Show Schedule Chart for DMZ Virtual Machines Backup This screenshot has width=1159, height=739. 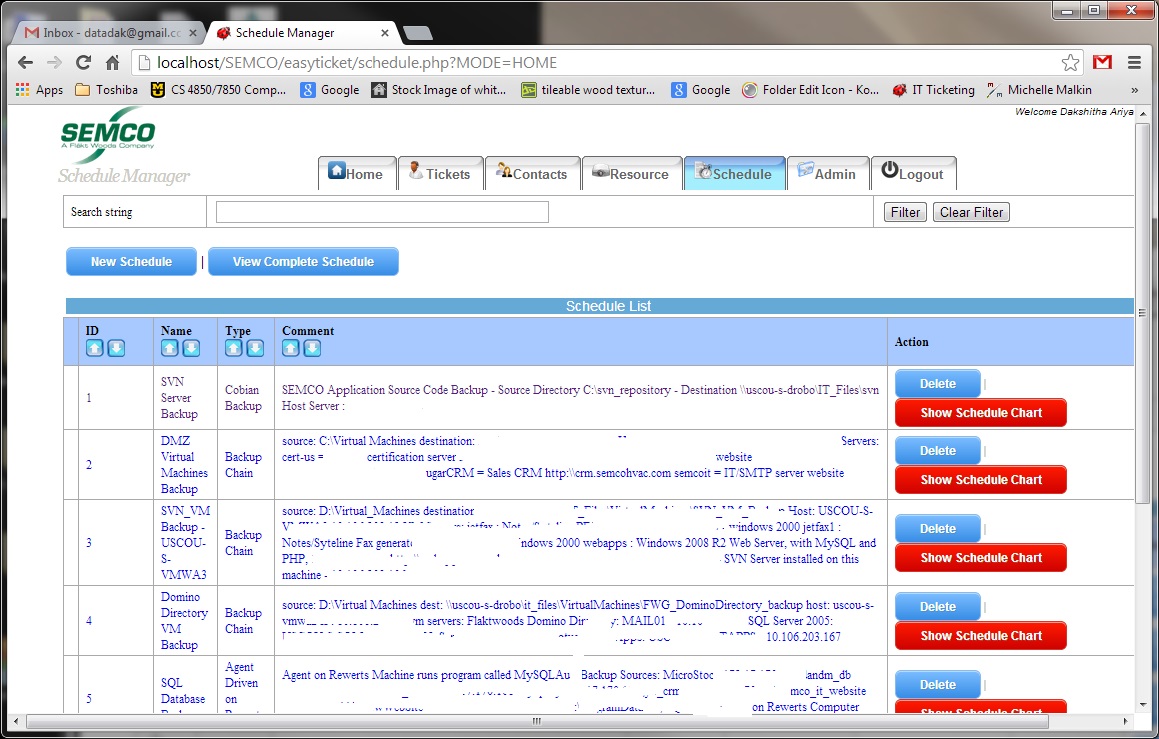pyautogui.click(x=980, y=480)
